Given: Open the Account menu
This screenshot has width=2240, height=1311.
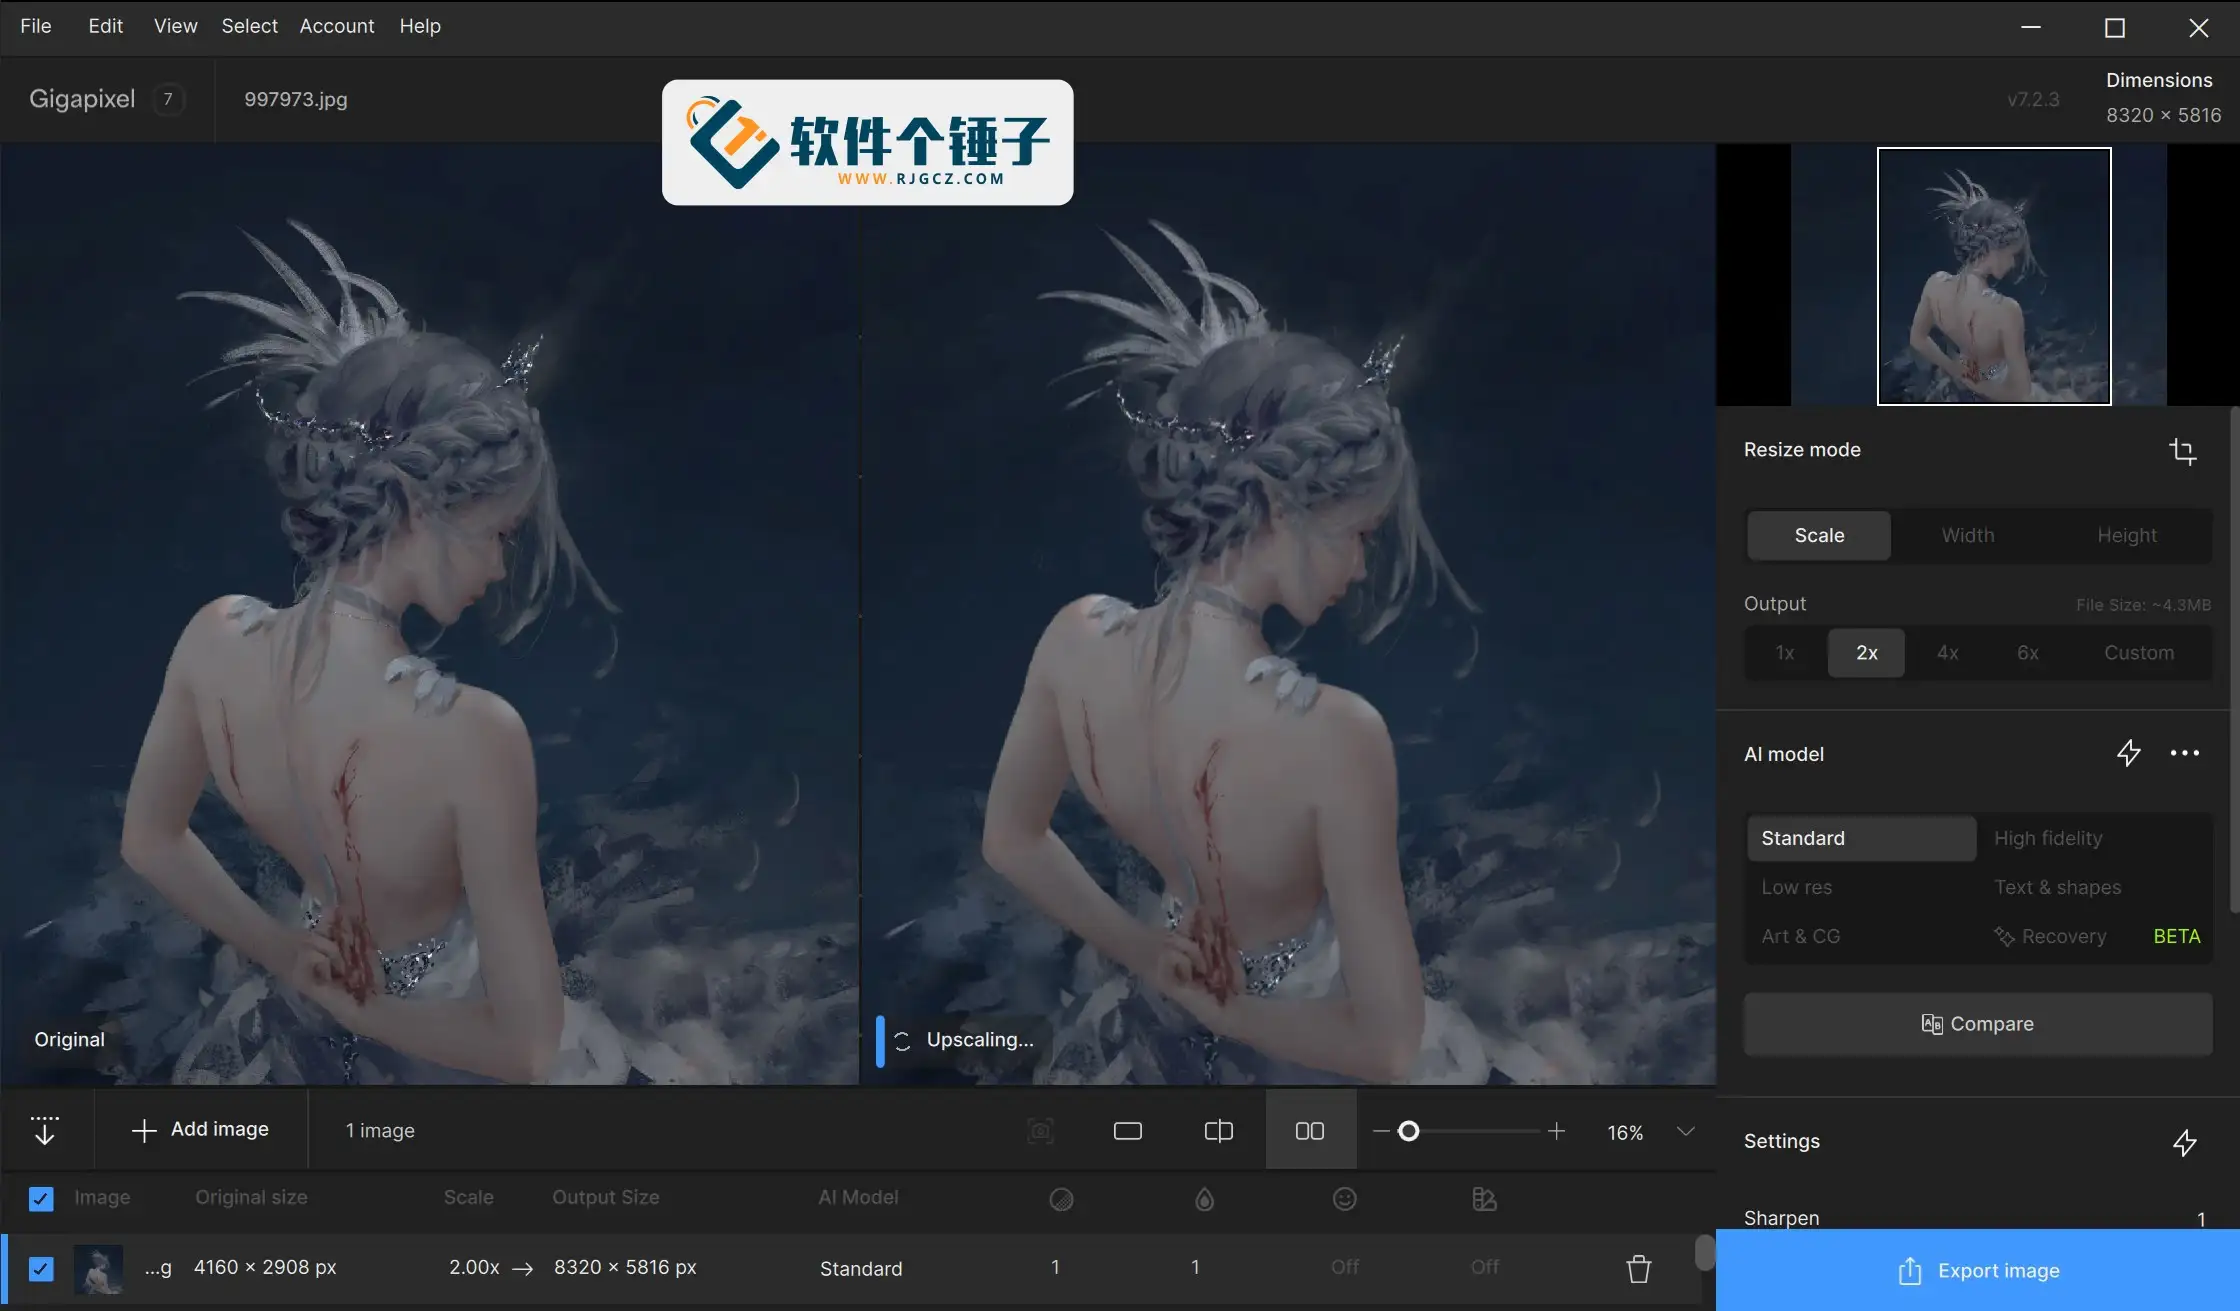Looking at the screenshot, I should click(337, 26).
